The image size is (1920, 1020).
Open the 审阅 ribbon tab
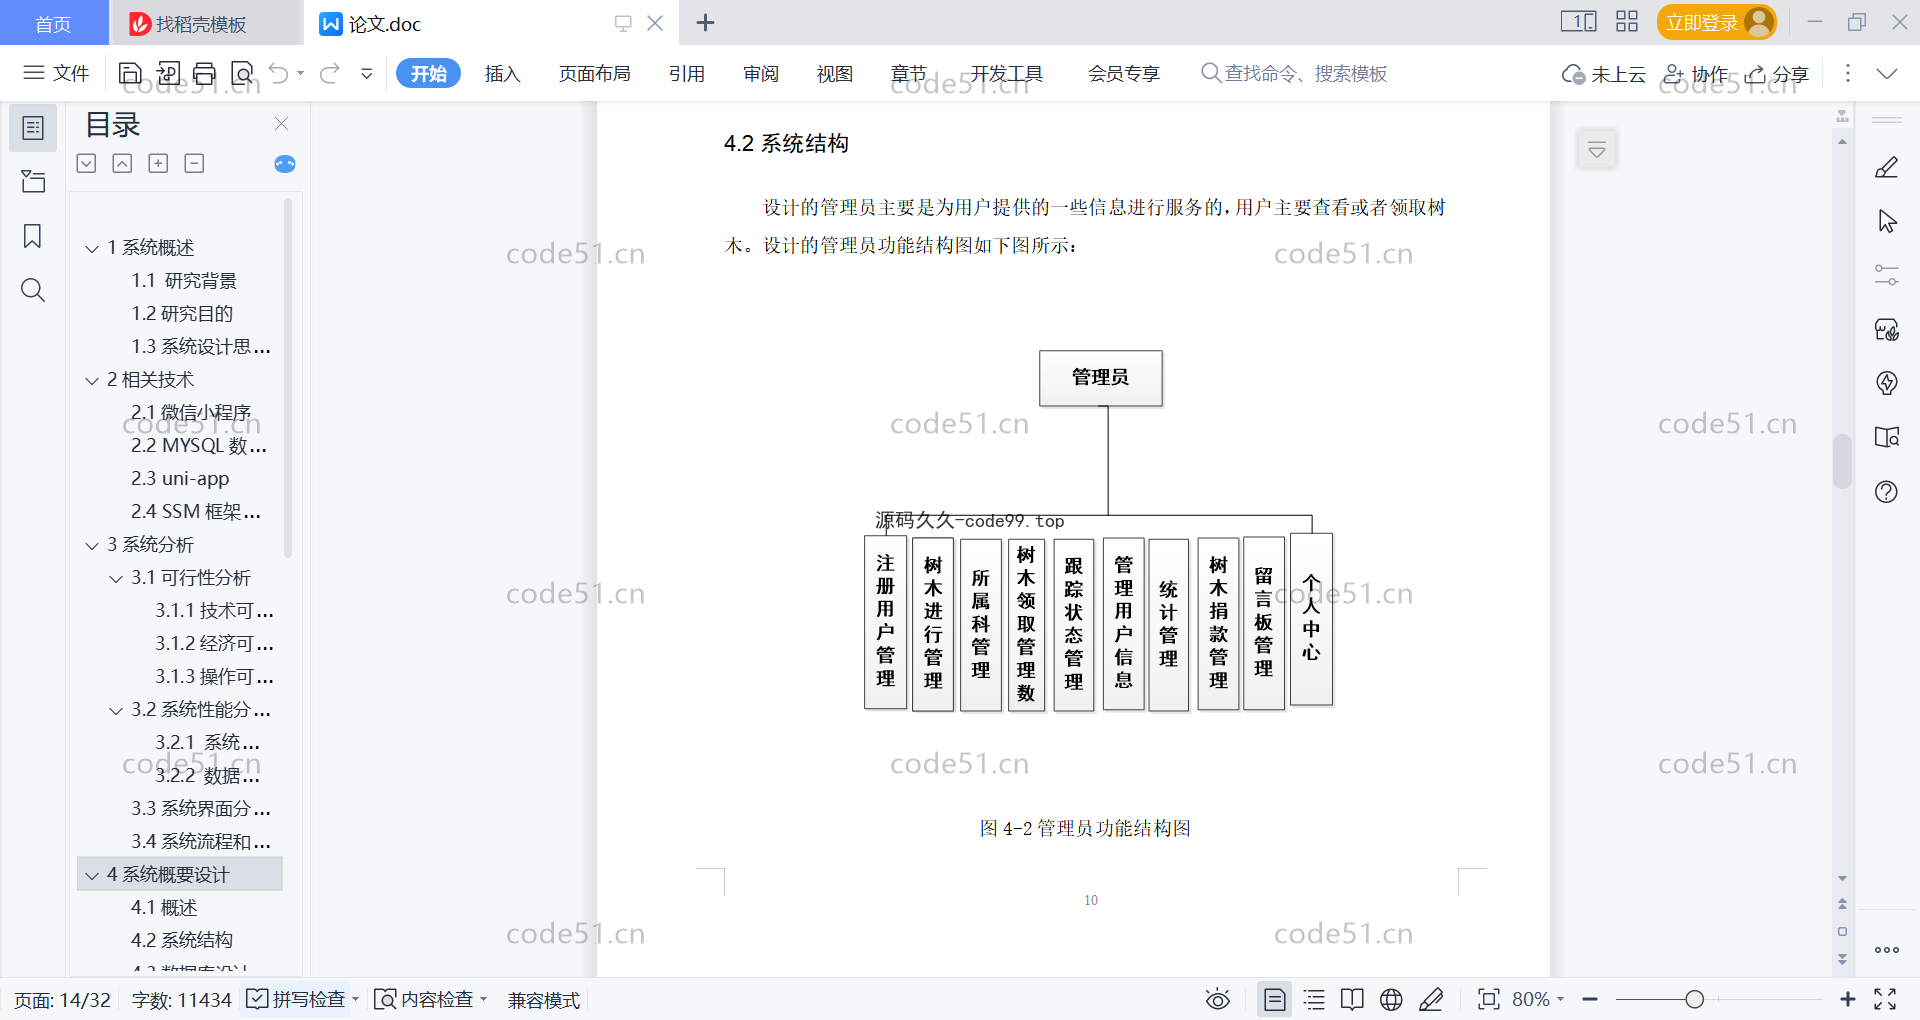pyautogui.click(x=761, y=73)
